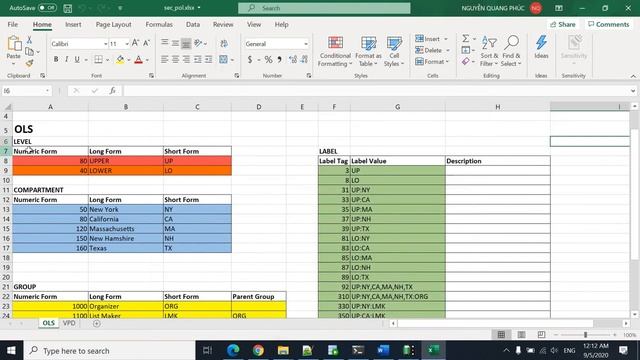Click the Insert Function fx icon
Viewport: 640px width, 360px height.
pyautogui.click(x=112, y=91)
